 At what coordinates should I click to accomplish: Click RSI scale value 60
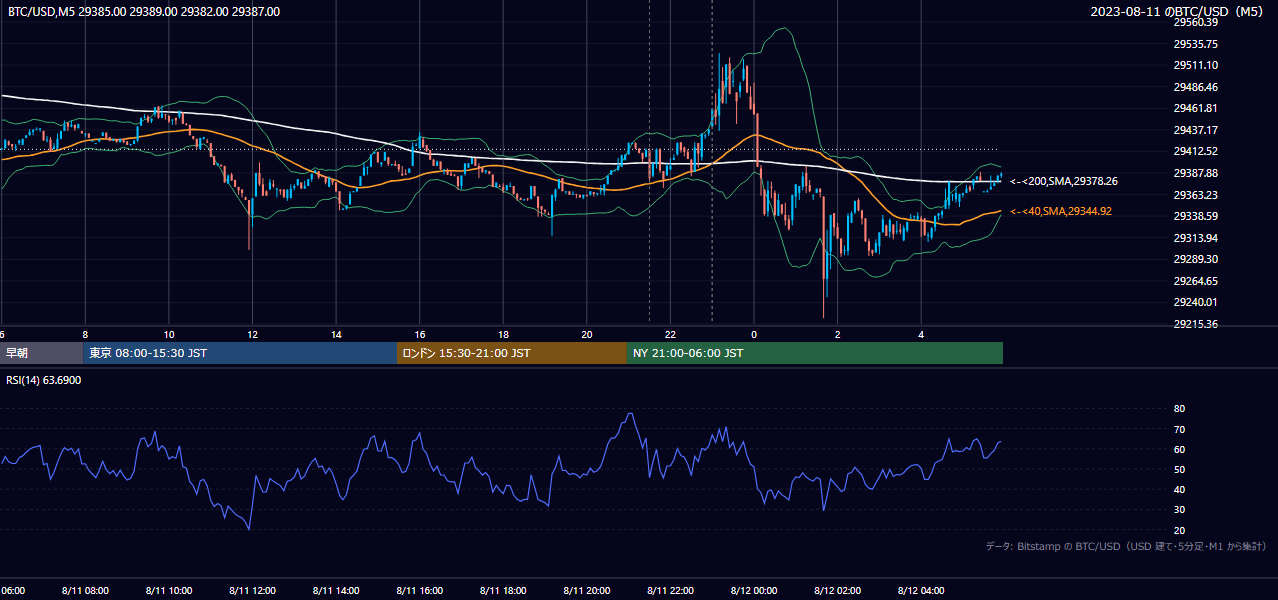pyautogui.click(x=1179, y=449)
